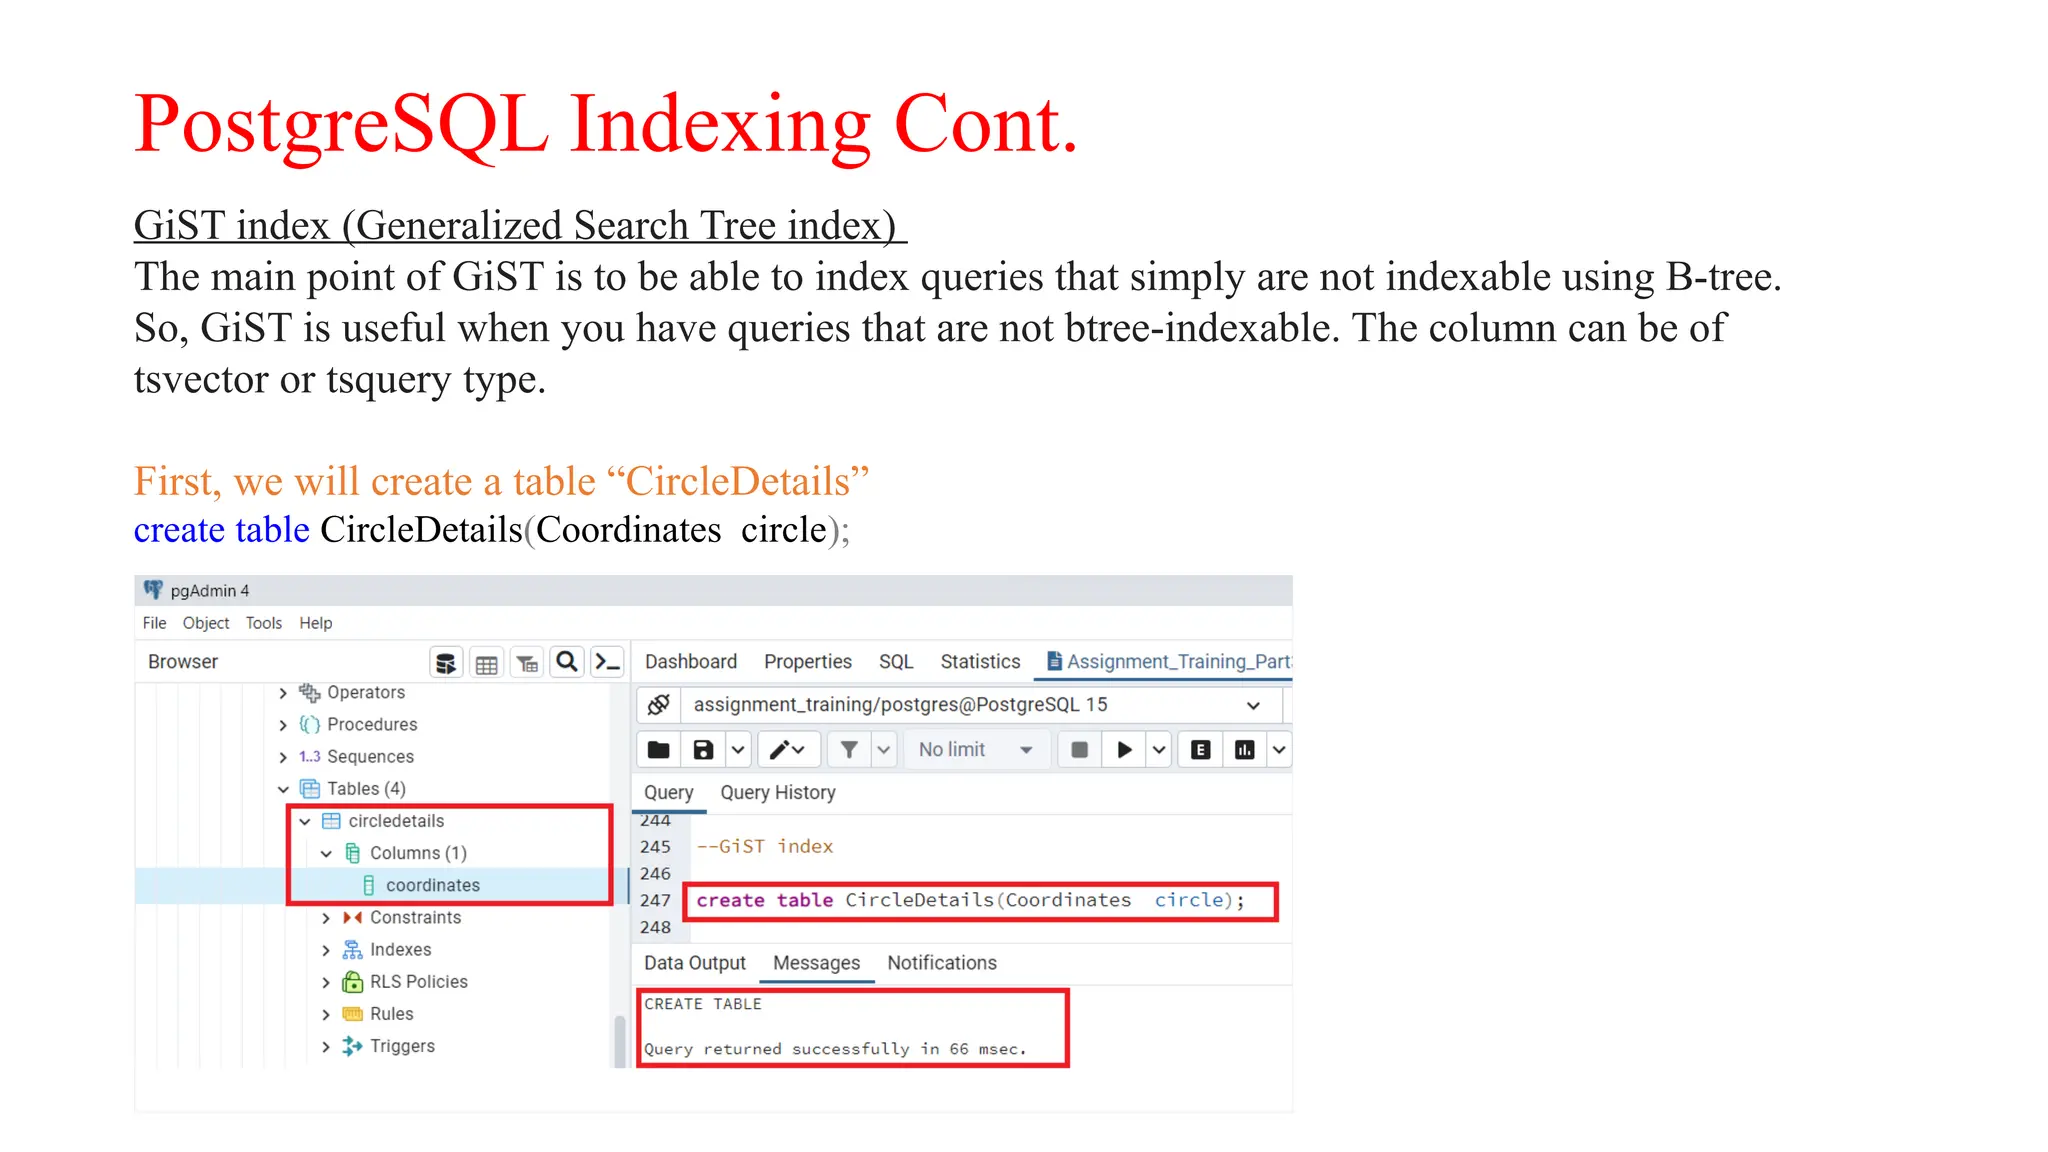Select the Sequences tree item

click(x=370, y=757)
